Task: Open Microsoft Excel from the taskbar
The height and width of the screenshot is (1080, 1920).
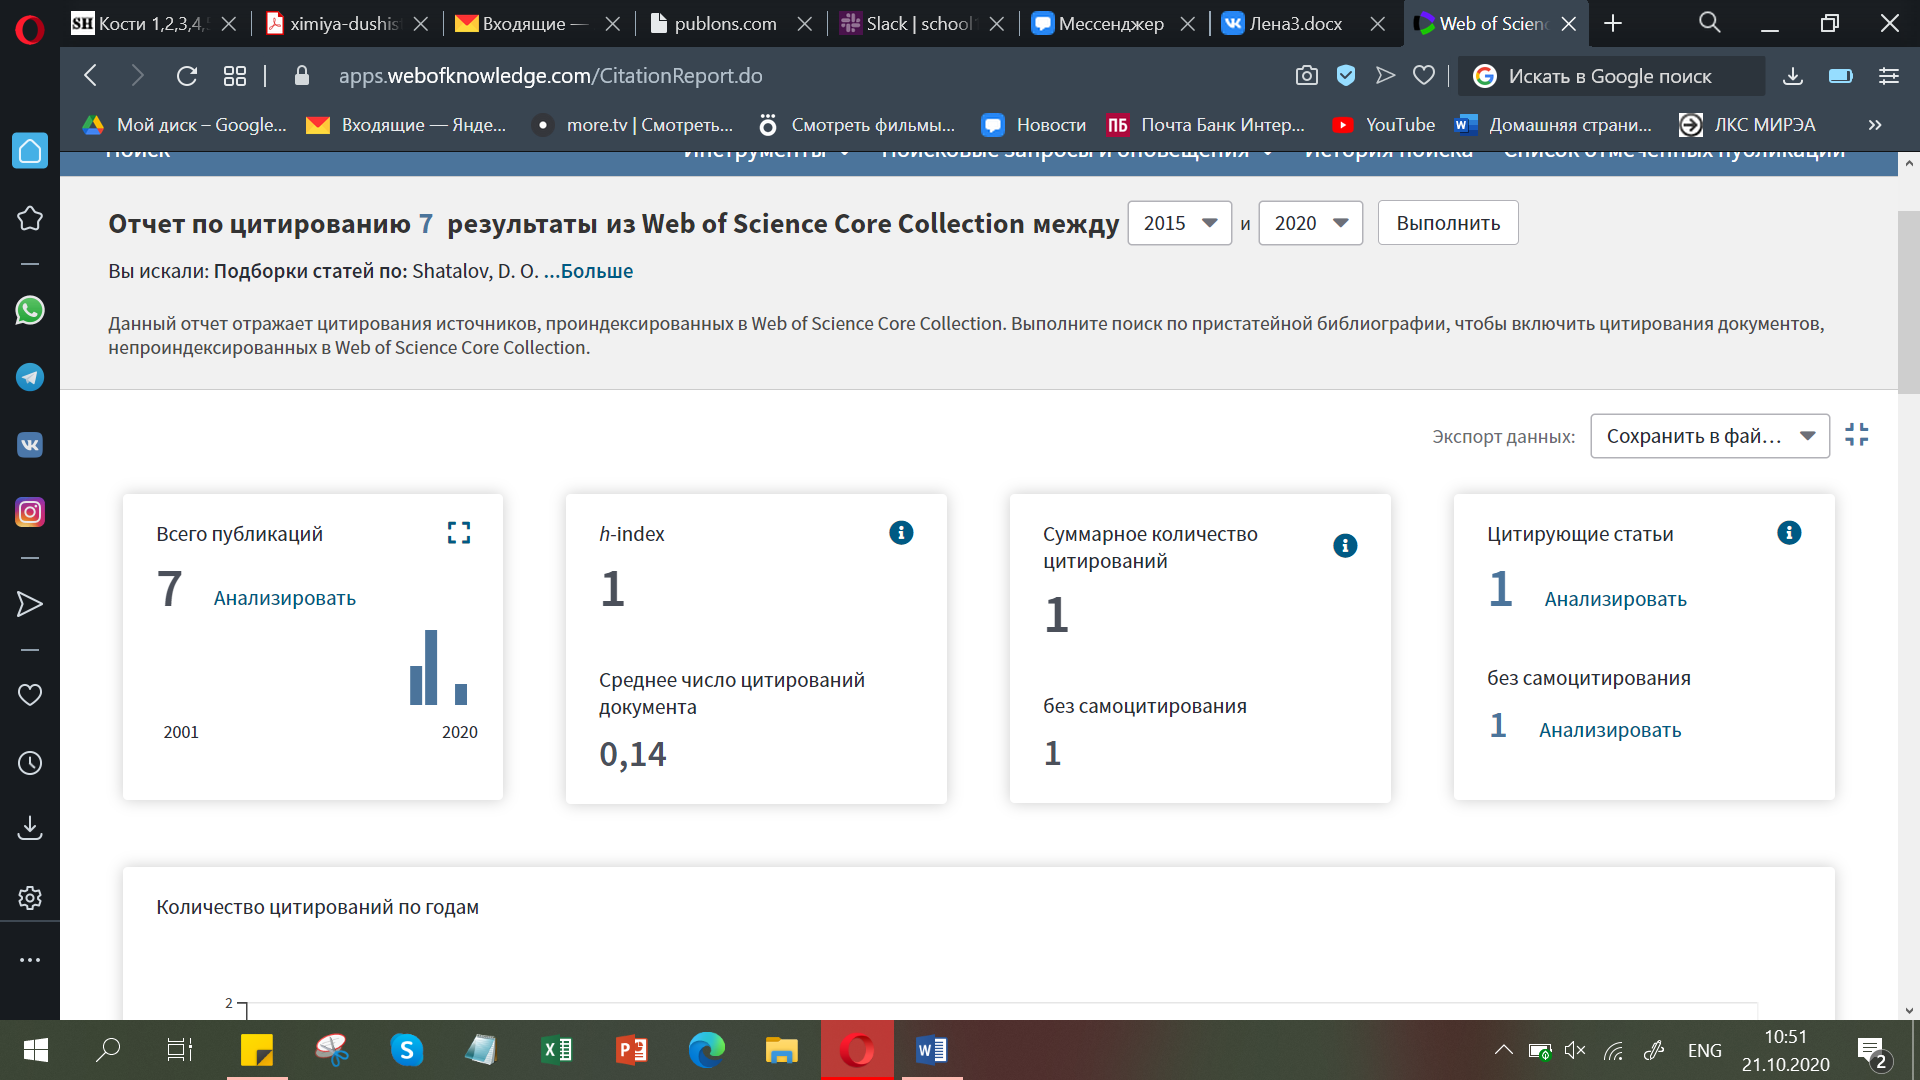Action: [x=556, y=1050]
